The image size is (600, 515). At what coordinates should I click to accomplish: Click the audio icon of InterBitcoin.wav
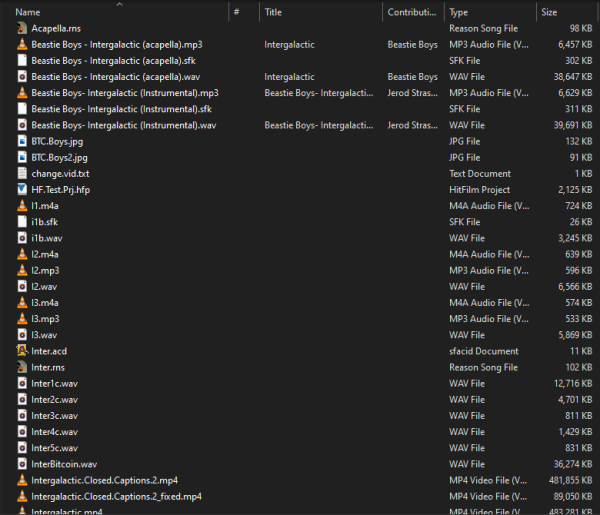22,464
